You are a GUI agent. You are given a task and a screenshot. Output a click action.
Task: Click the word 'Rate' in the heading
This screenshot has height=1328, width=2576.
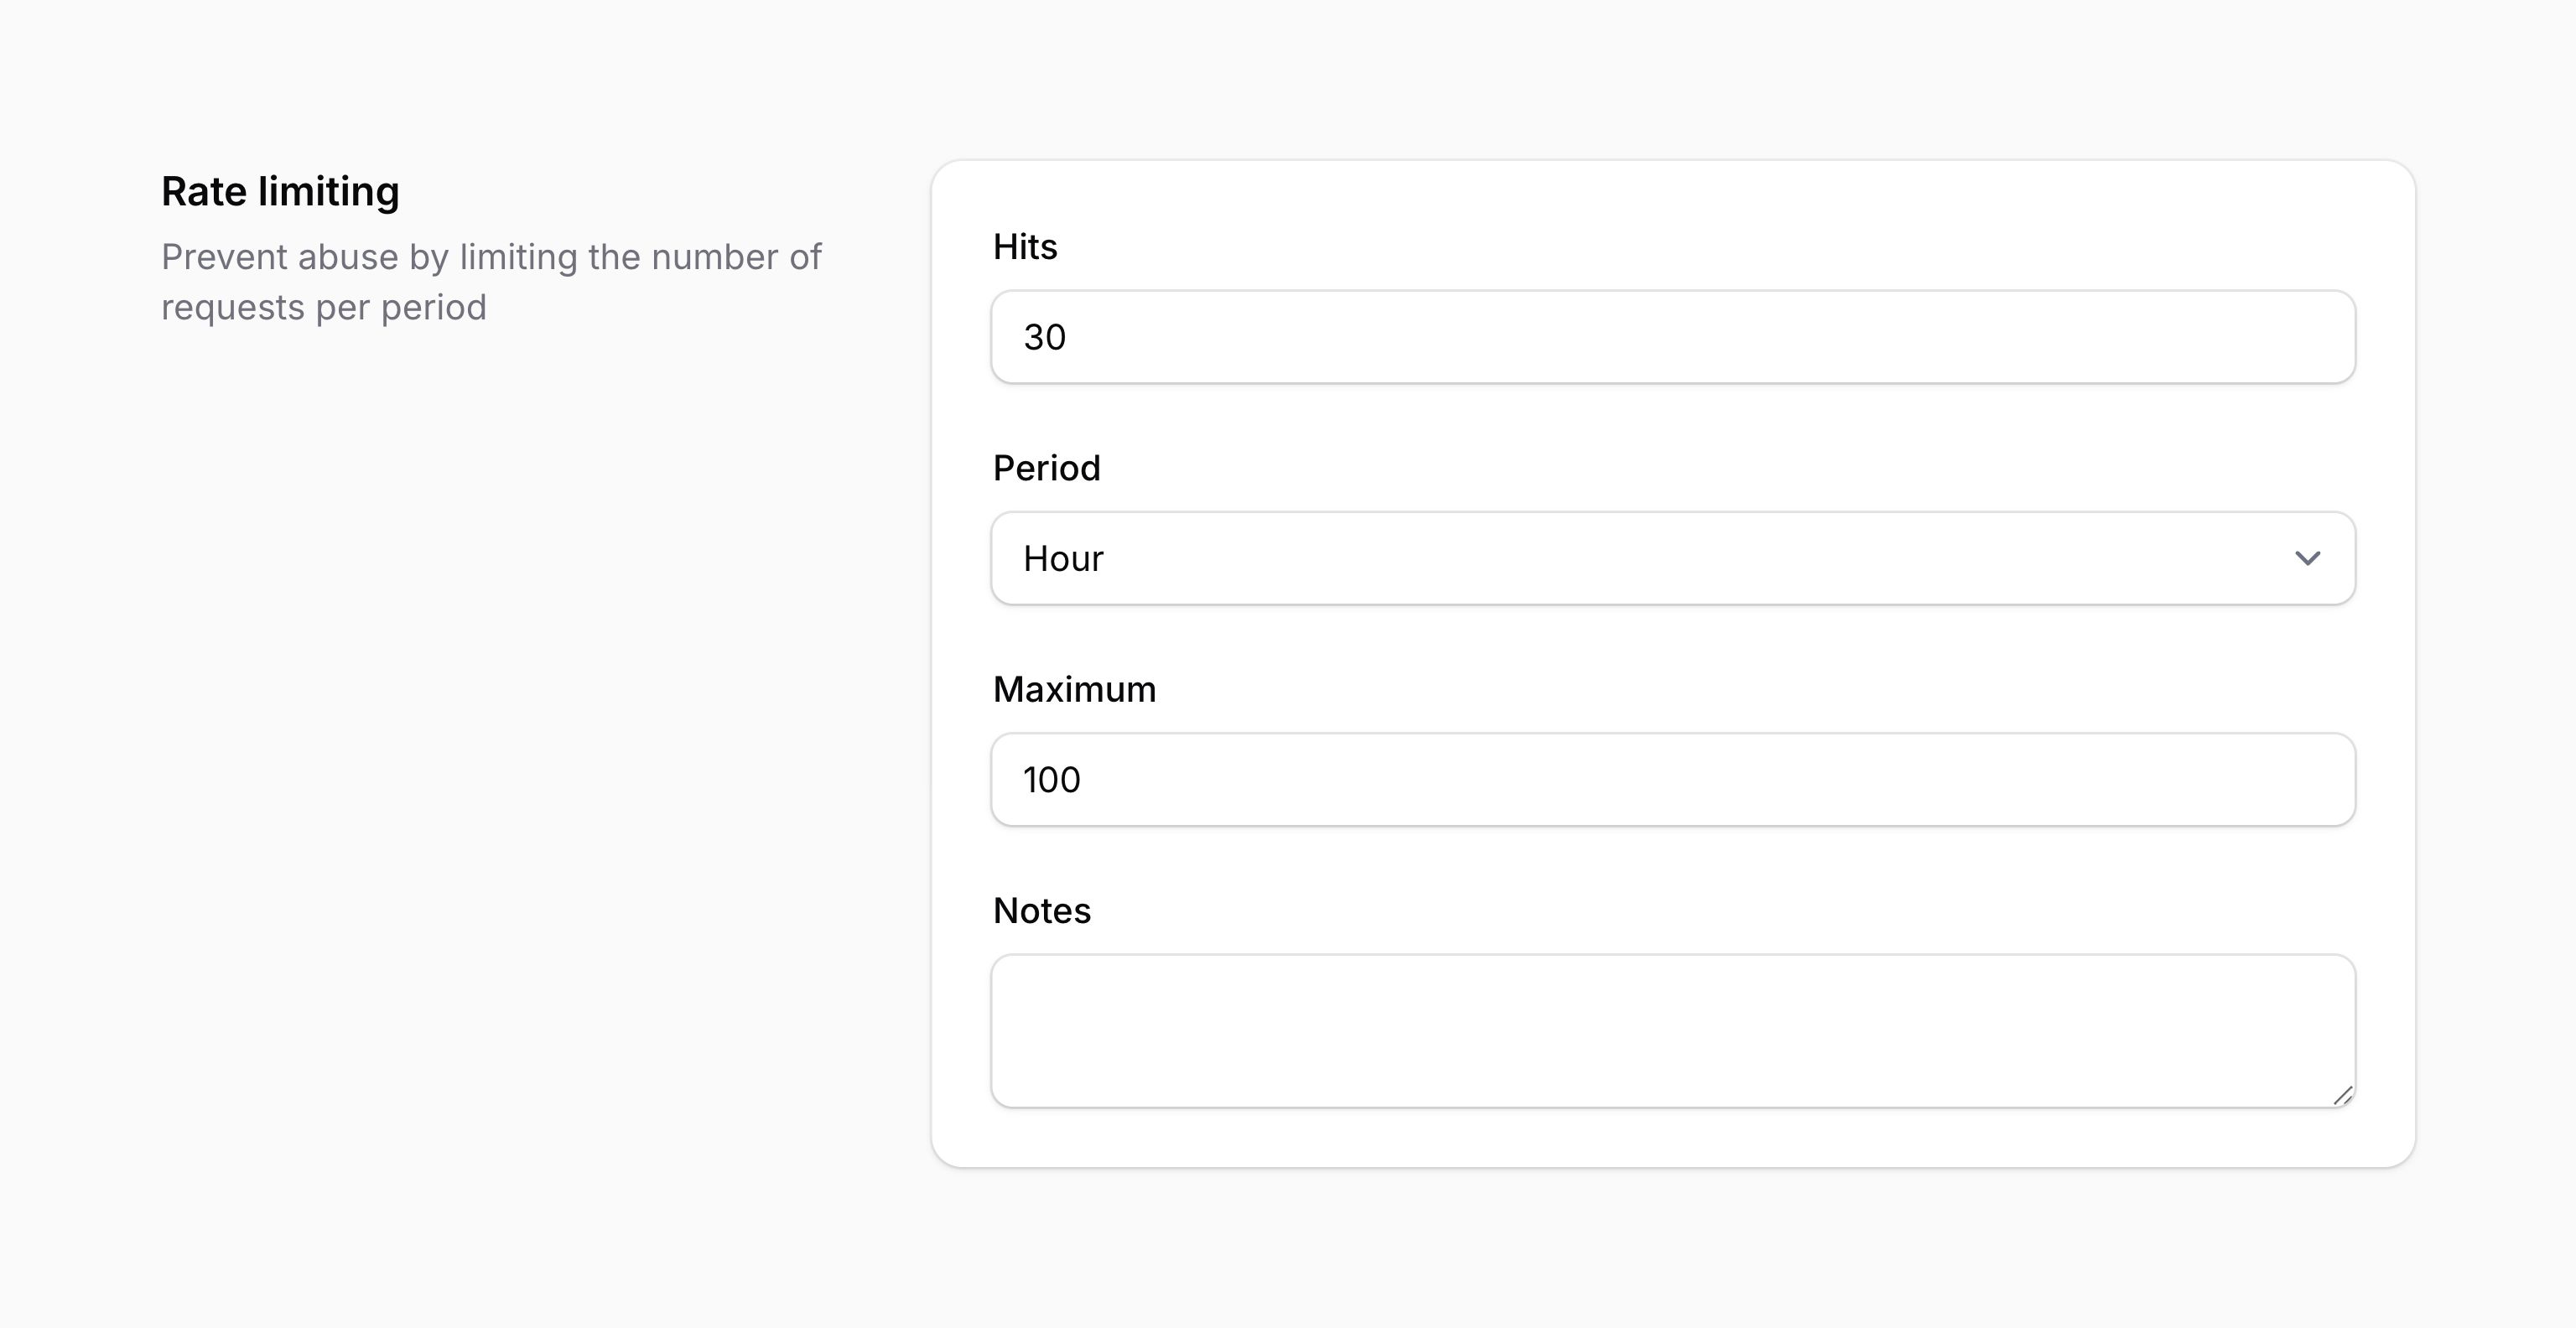203,191
